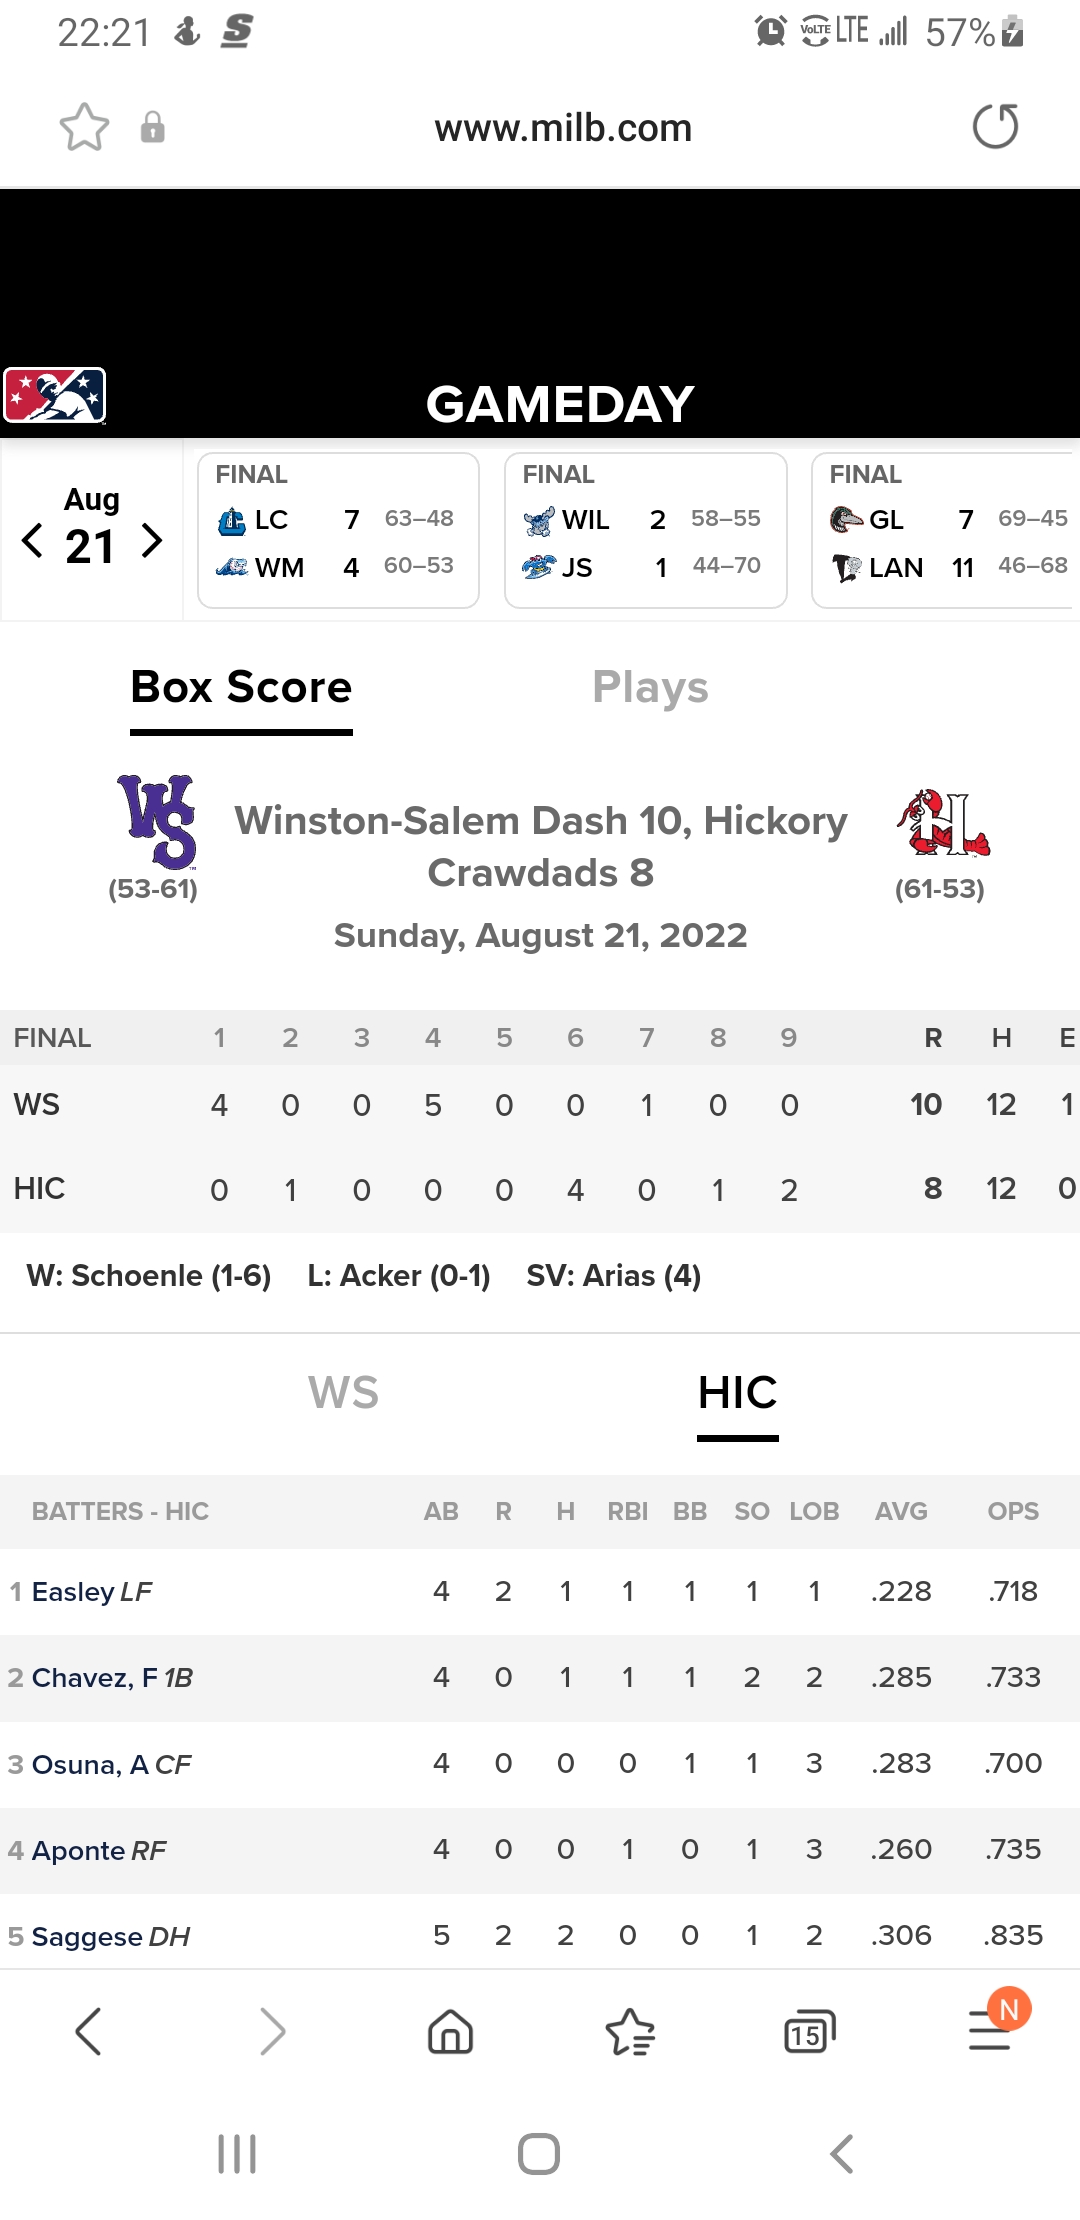Open the browser home page icon
The height and width of the screenshot is (2220, 1080).
(x=450, y=2032)
